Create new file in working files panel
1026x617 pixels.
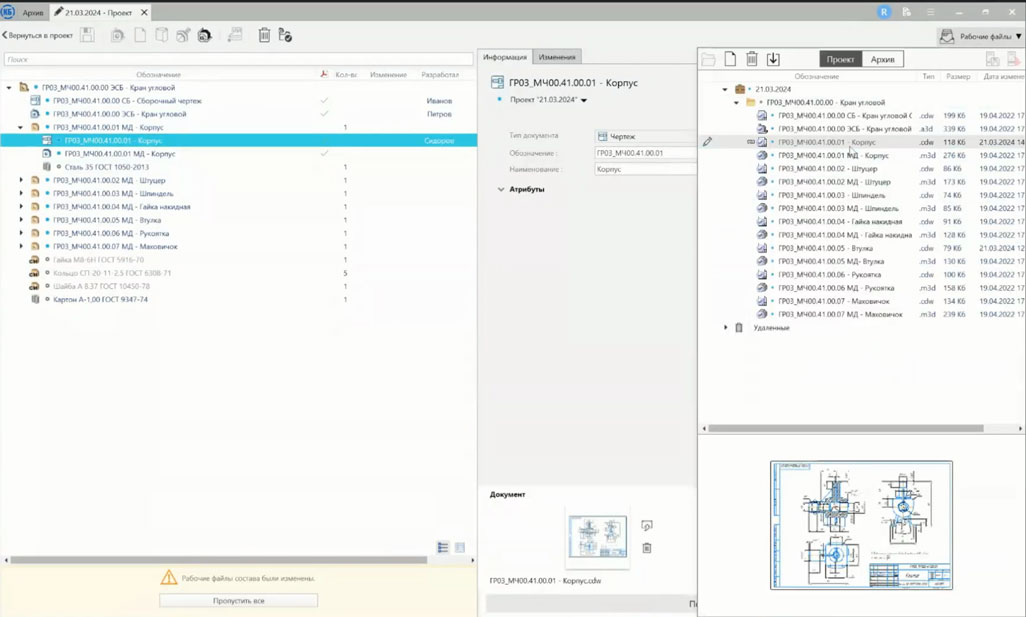tap(730, 59)
